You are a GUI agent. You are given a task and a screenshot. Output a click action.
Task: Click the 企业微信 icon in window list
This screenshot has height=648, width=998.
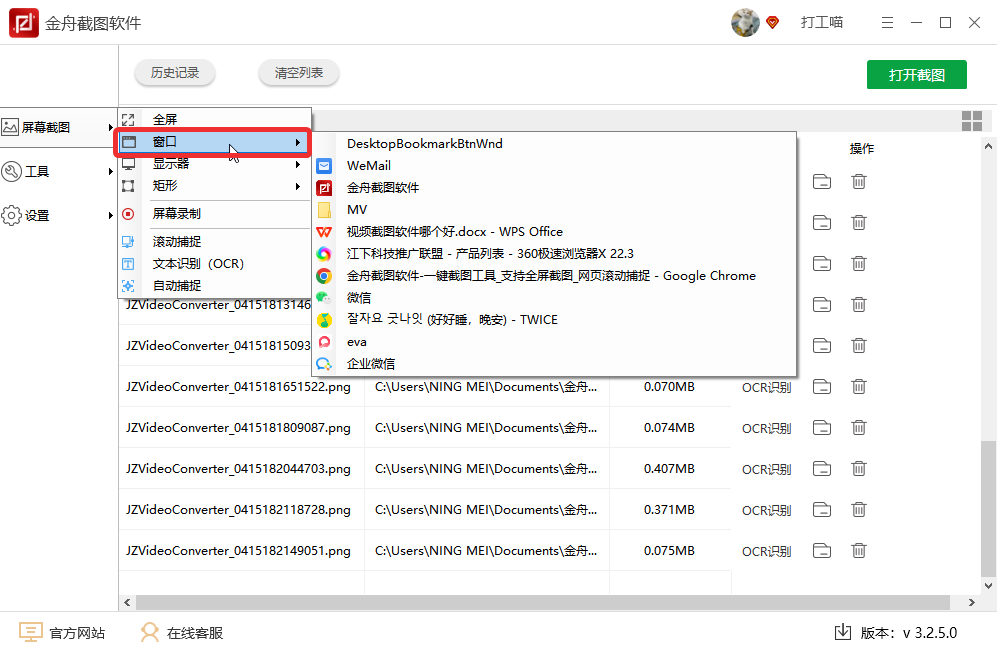pyautogui.click(x=324, y=363)
